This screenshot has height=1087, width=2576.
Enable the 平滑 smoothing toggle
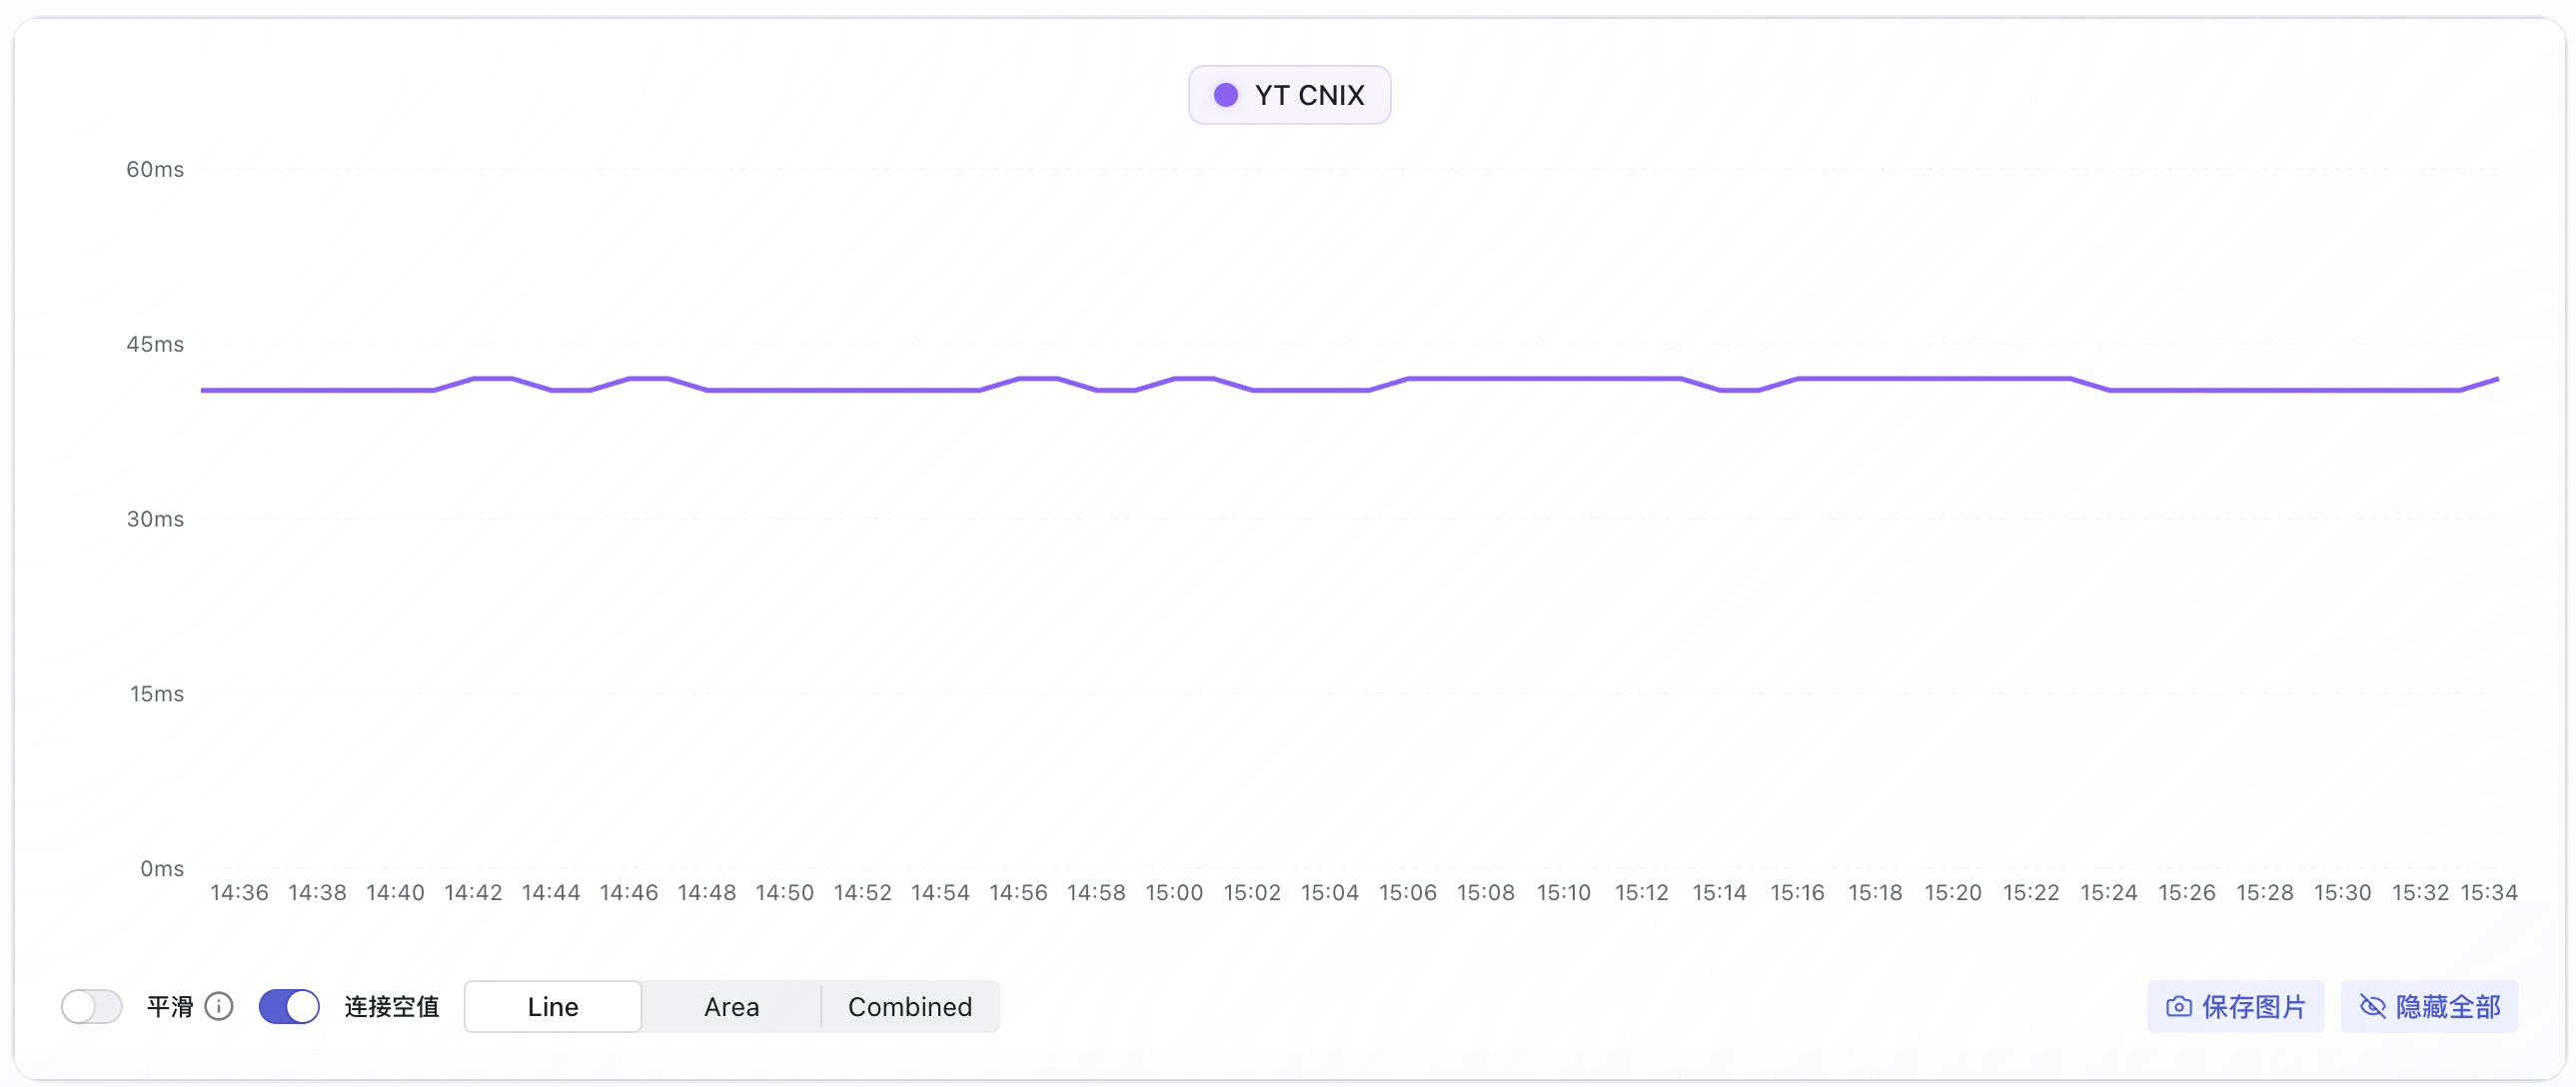pos(92,1006)
